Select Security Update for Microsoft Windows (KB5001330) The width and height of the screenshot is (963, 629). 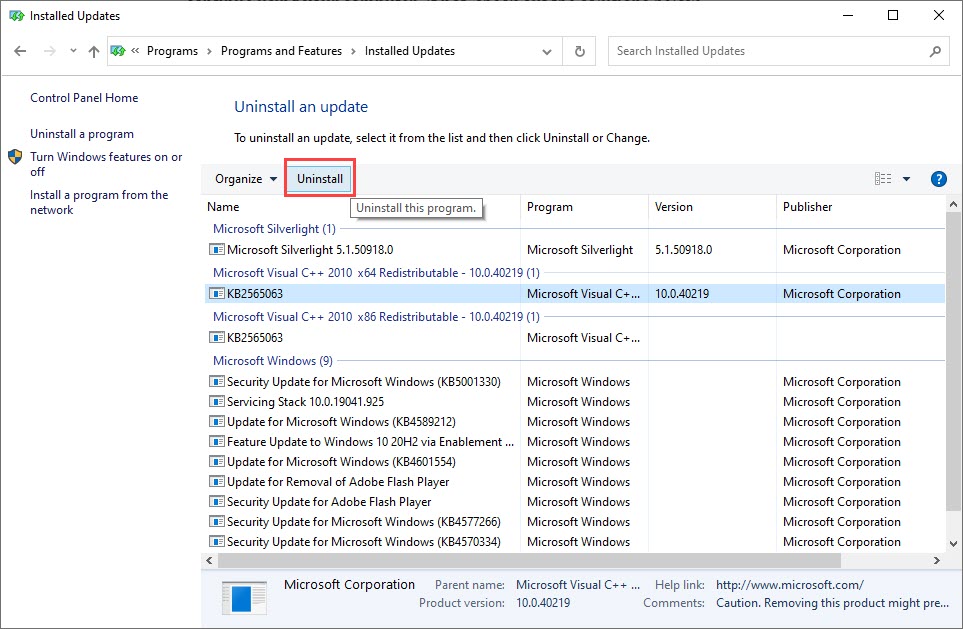click(575, 381)
